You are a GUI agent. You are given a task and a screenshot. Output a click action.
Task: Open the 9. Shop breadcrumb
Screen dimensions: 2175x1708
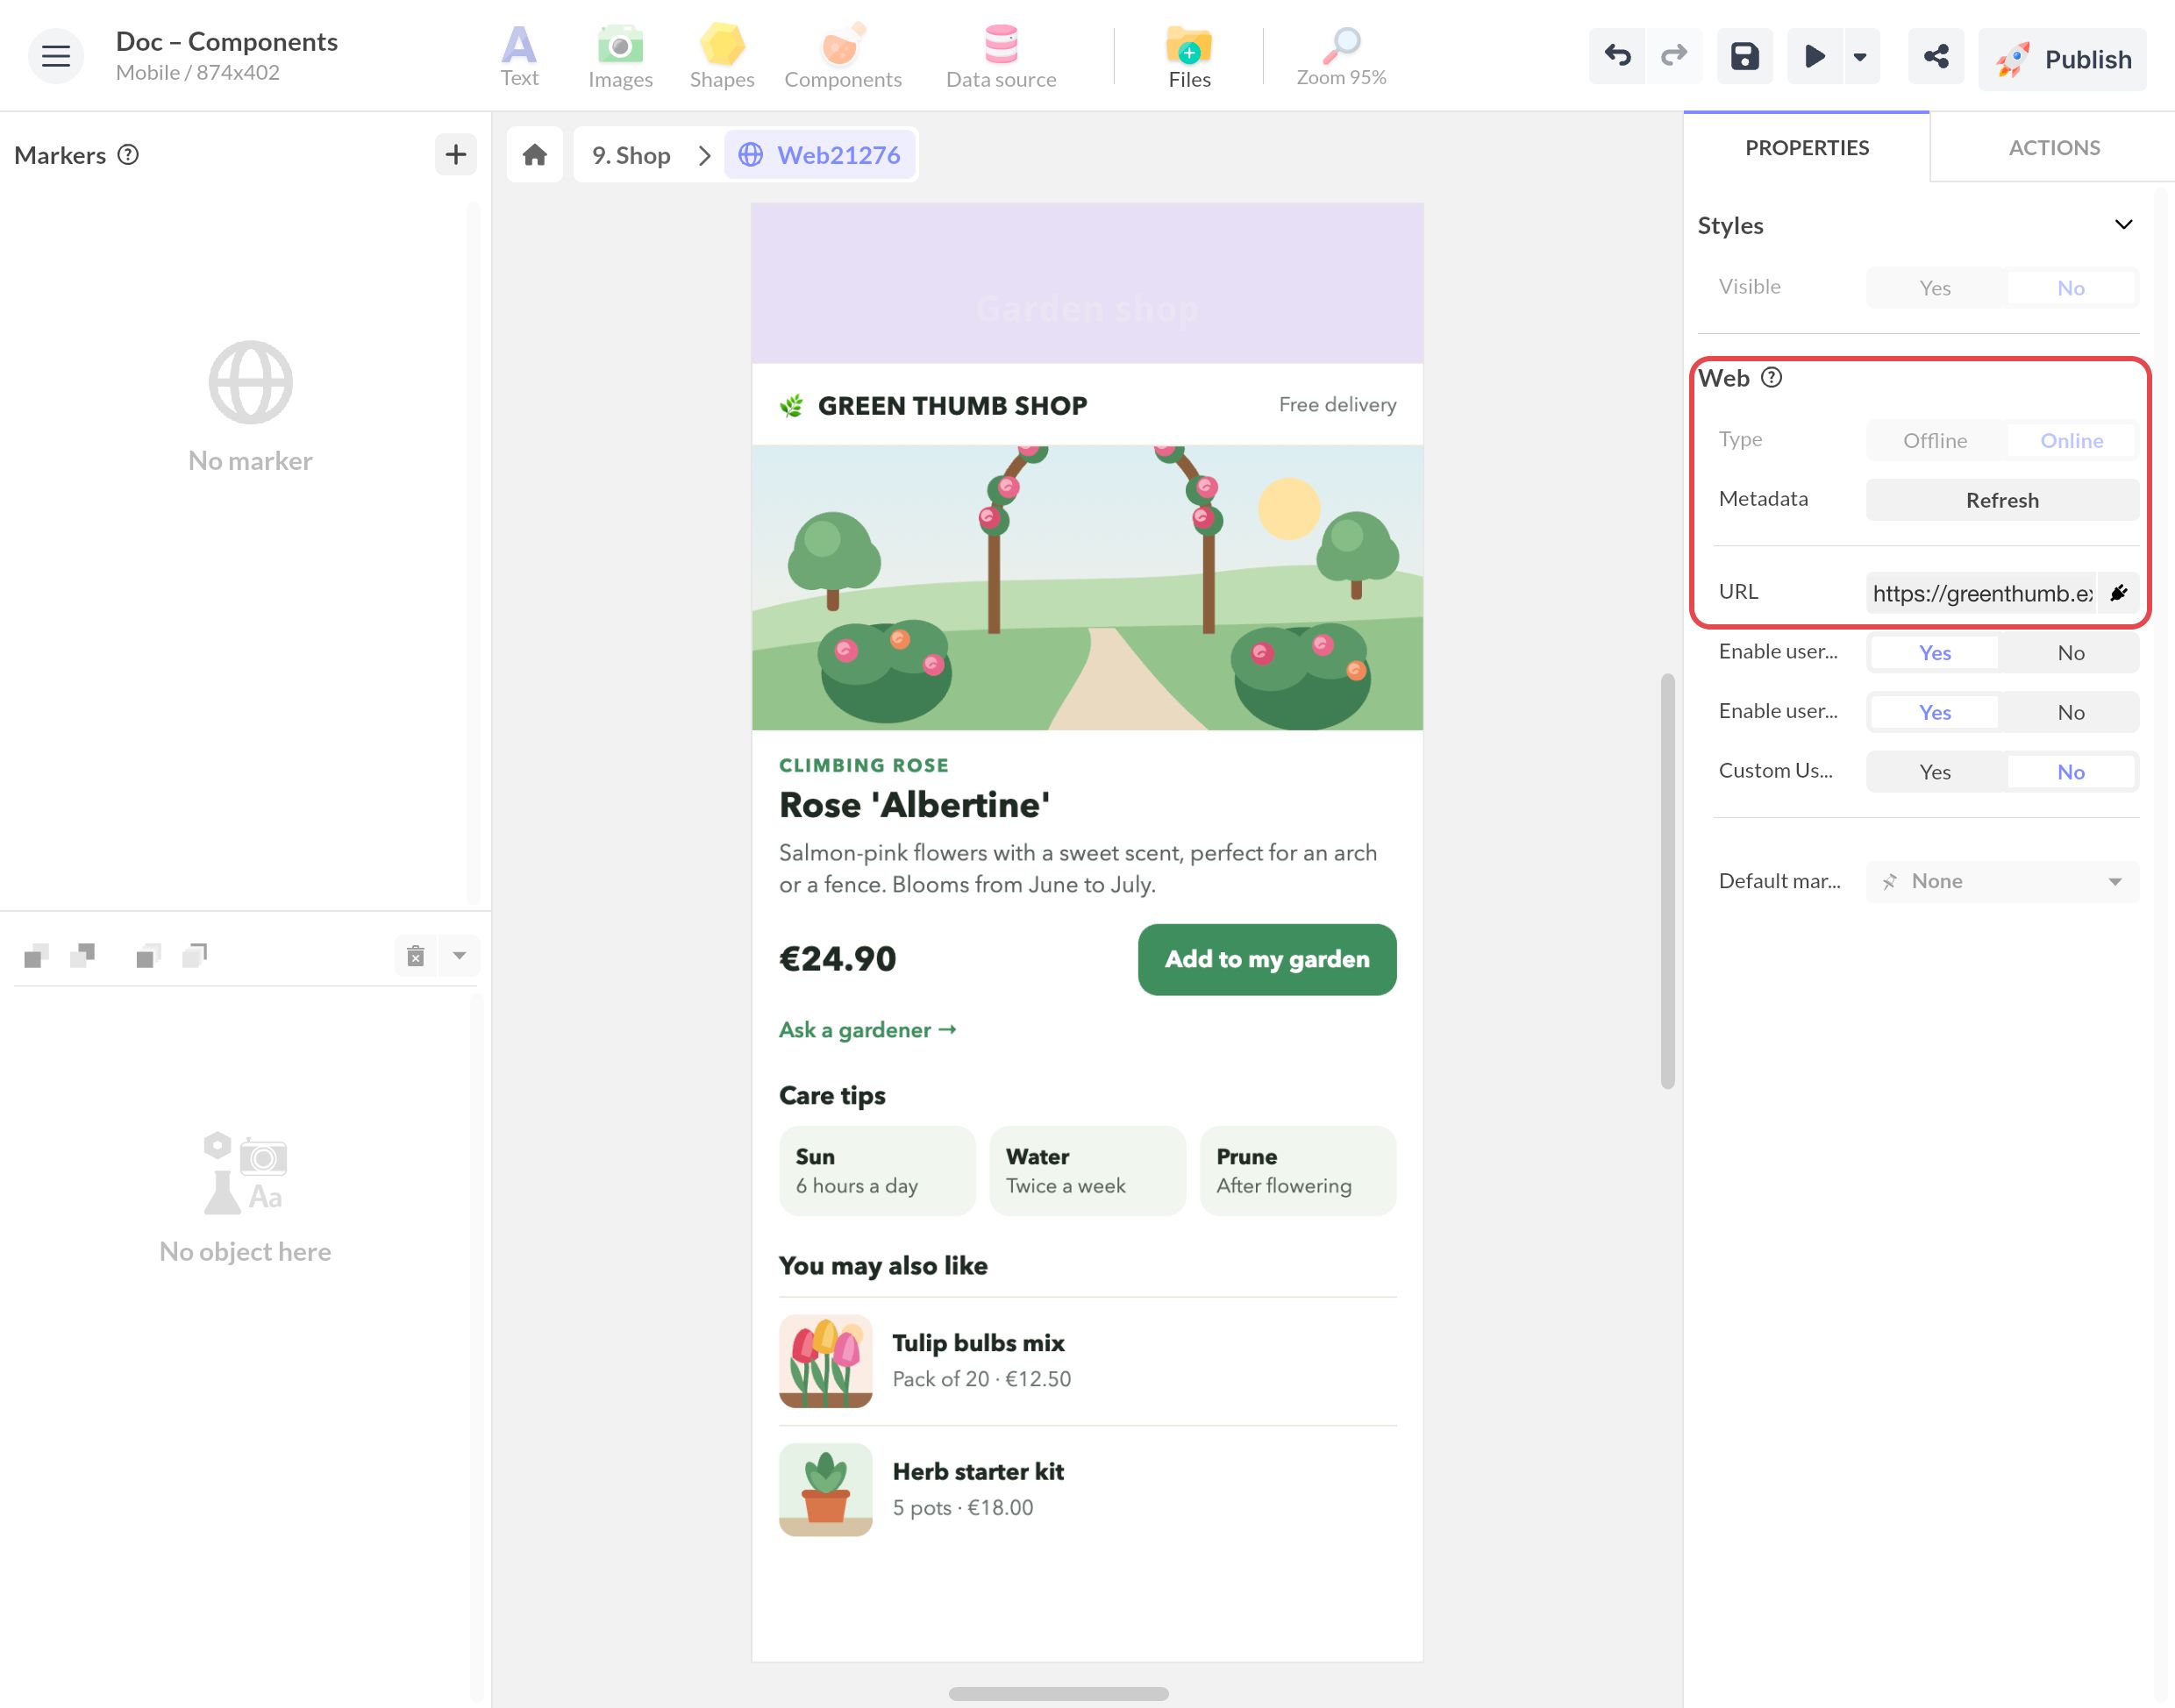[631, 155]
